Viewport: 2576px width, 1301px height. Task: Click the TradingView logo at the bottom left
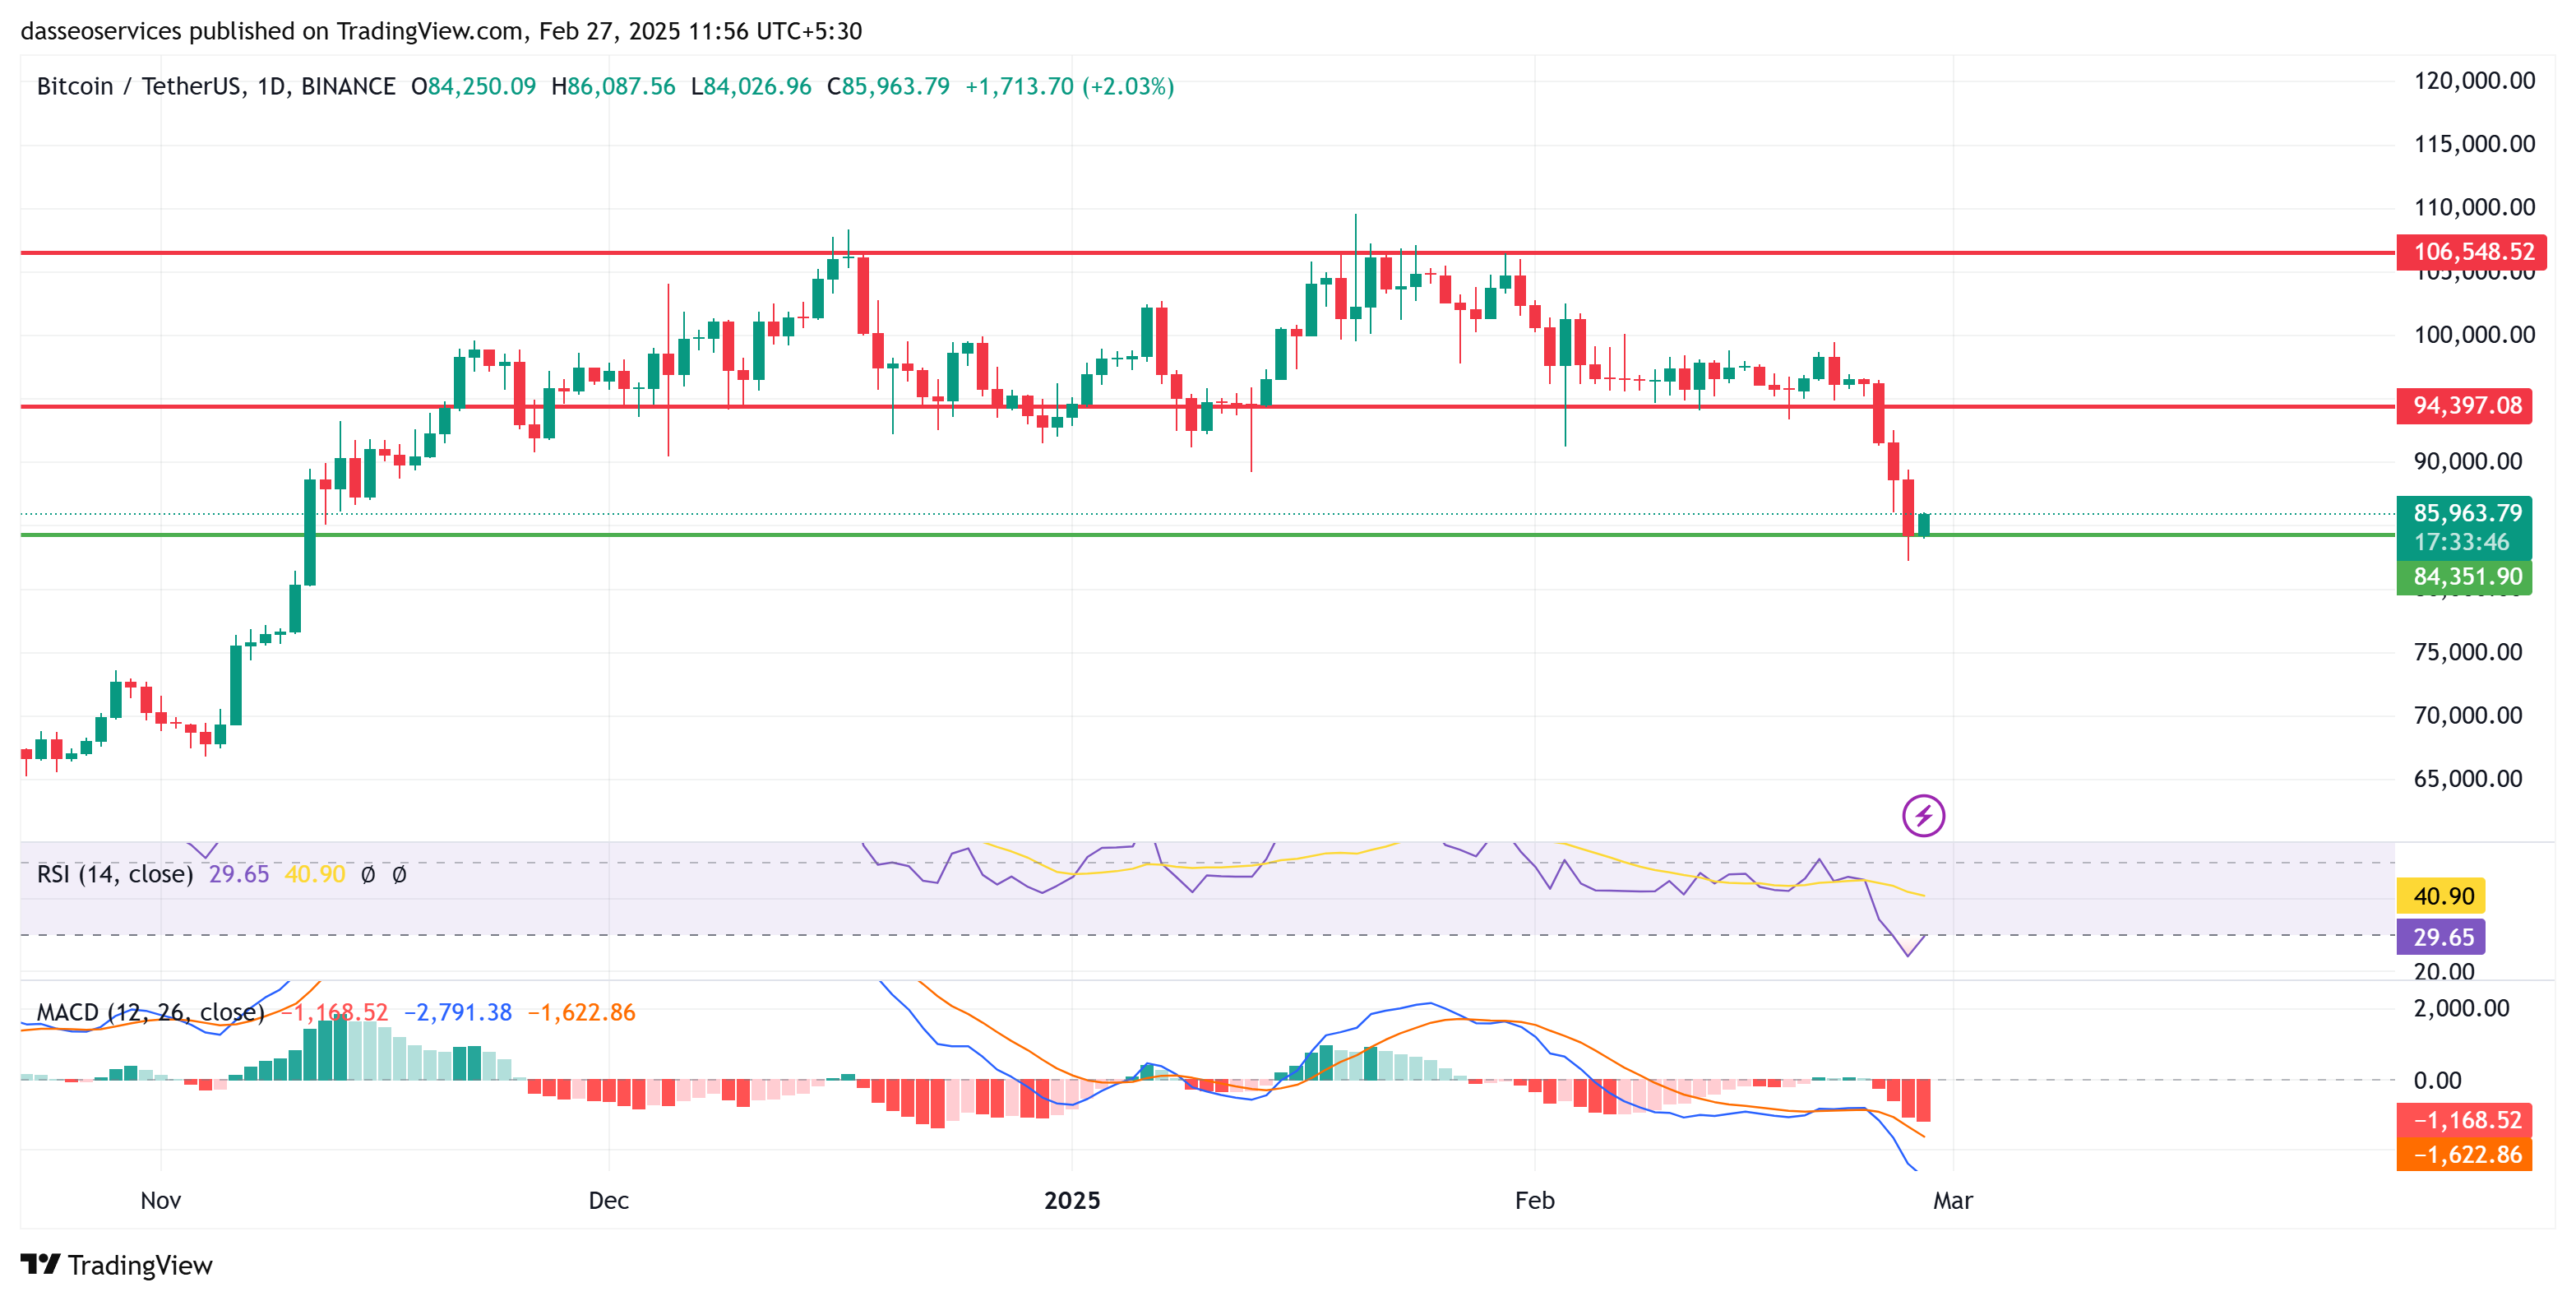[x=116, y=1265]
